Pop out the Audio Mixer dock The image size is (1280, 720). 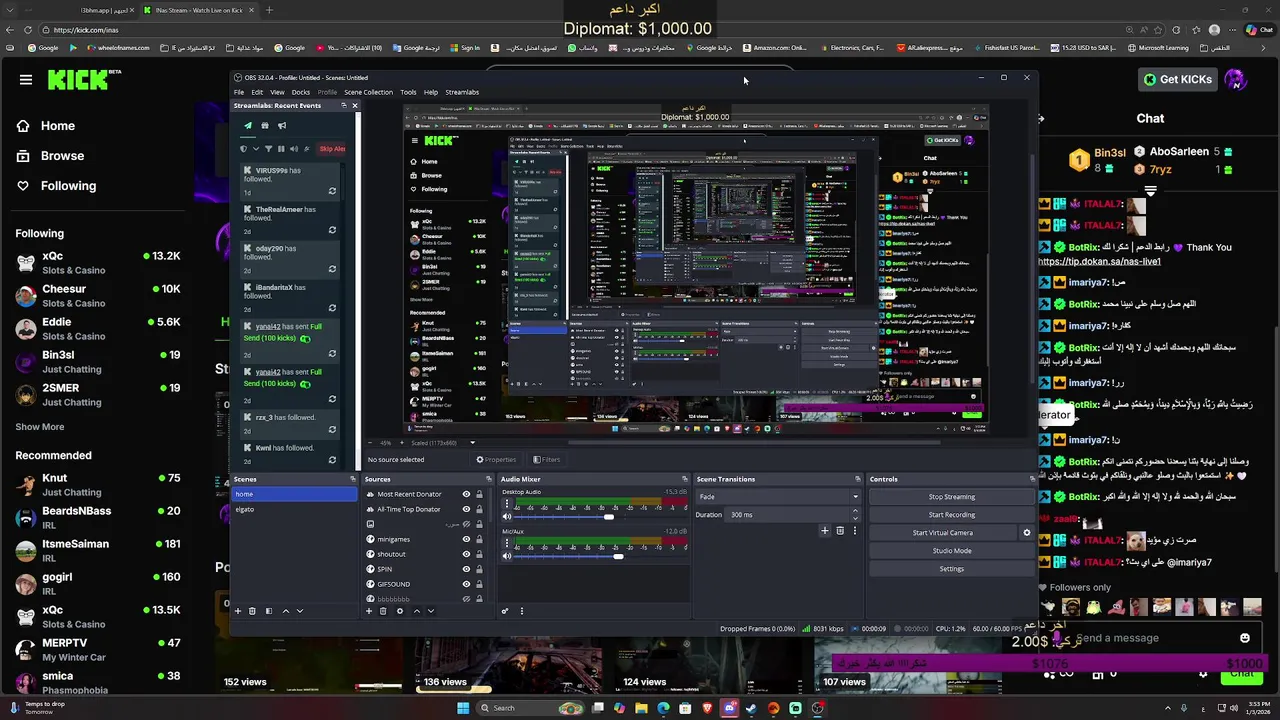(685, 479)
